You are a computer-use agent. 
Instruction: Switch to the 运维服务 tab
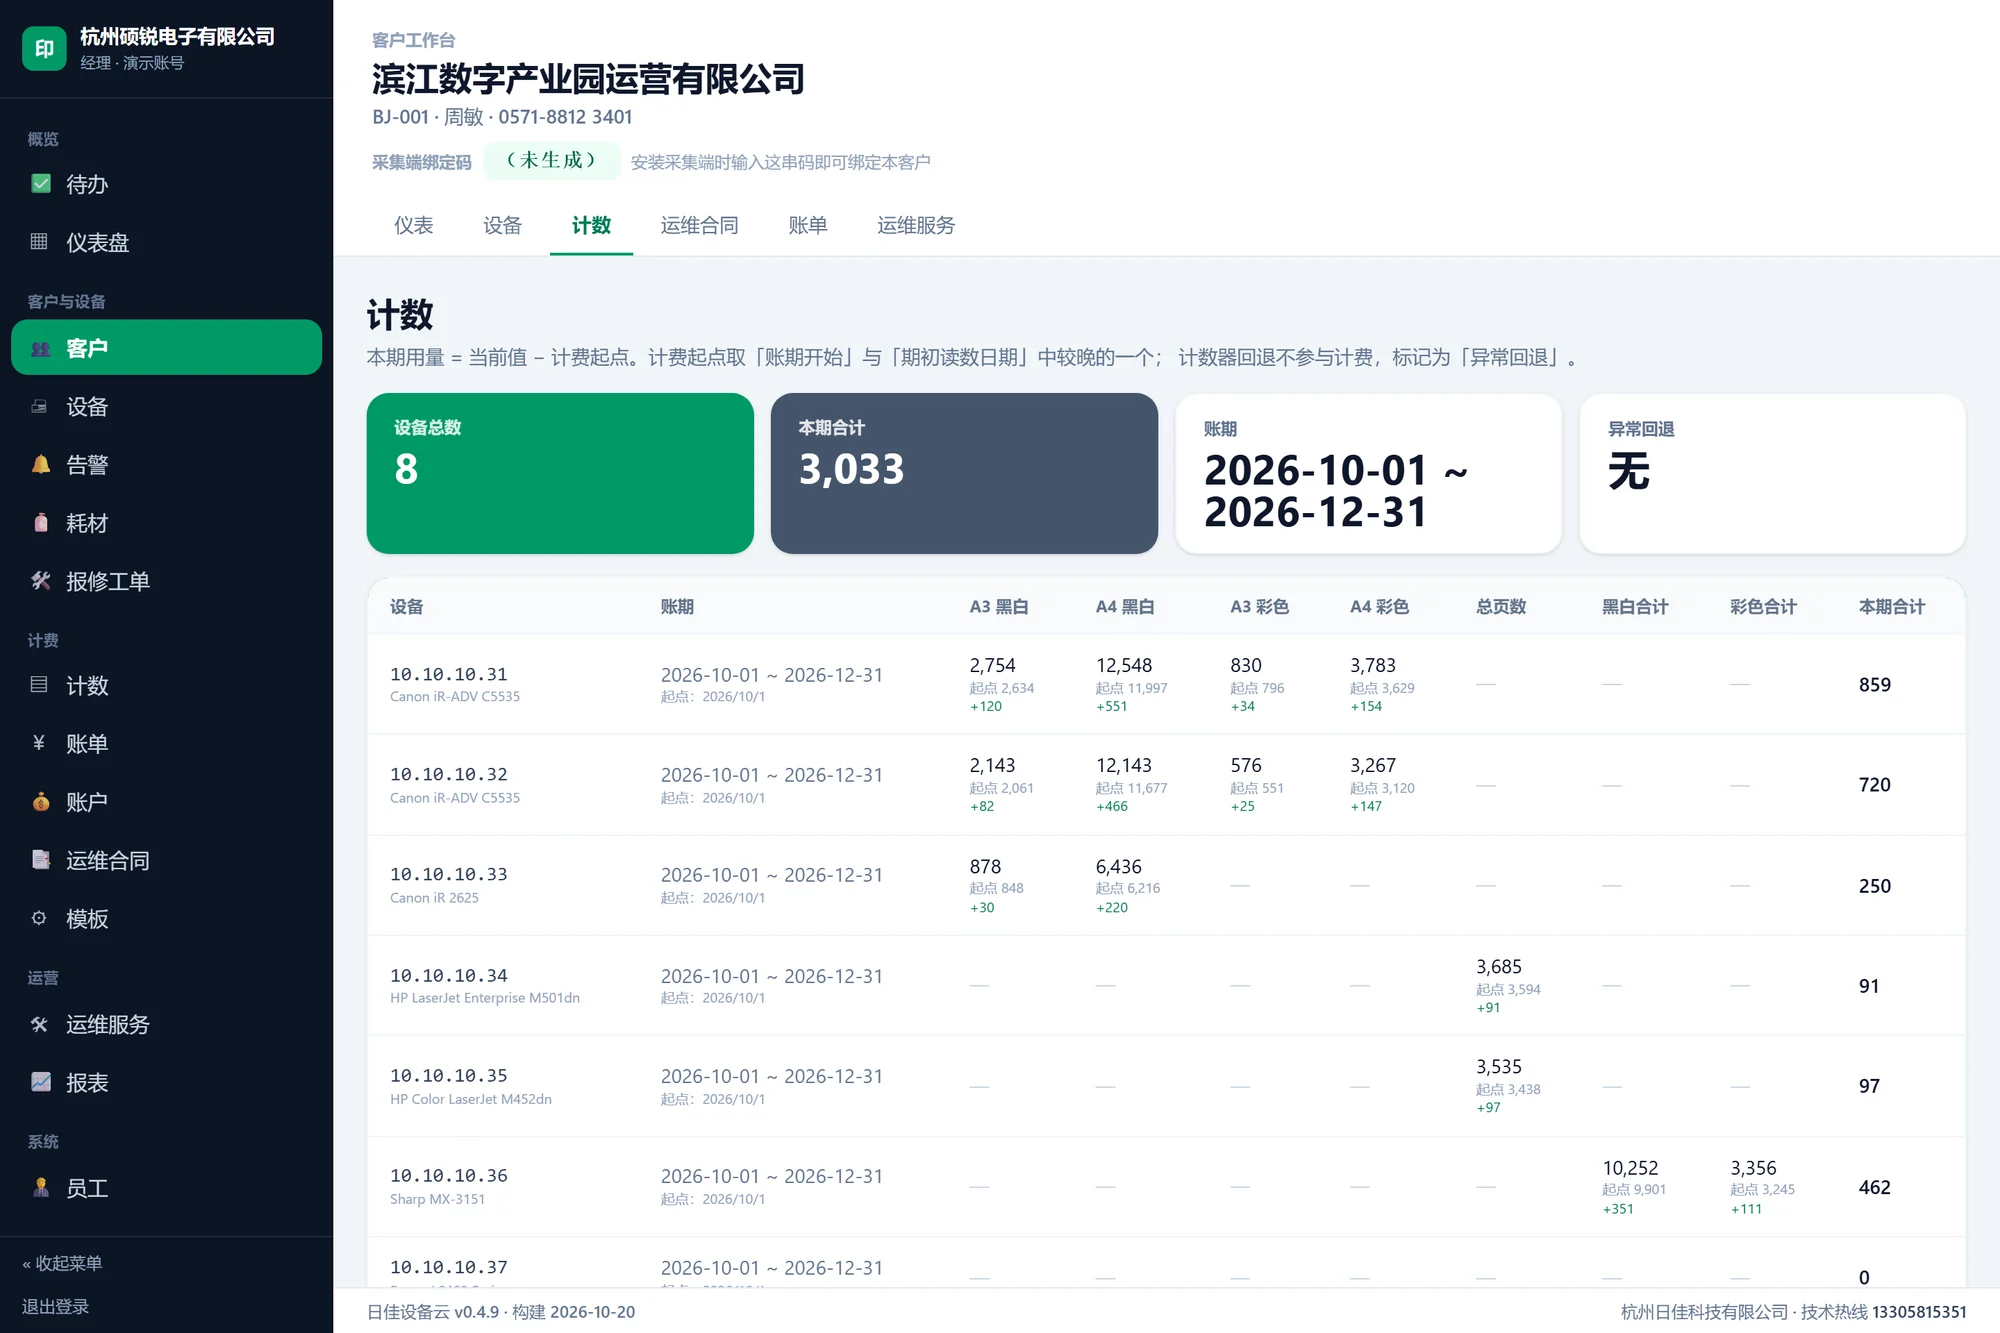(916, 225)
